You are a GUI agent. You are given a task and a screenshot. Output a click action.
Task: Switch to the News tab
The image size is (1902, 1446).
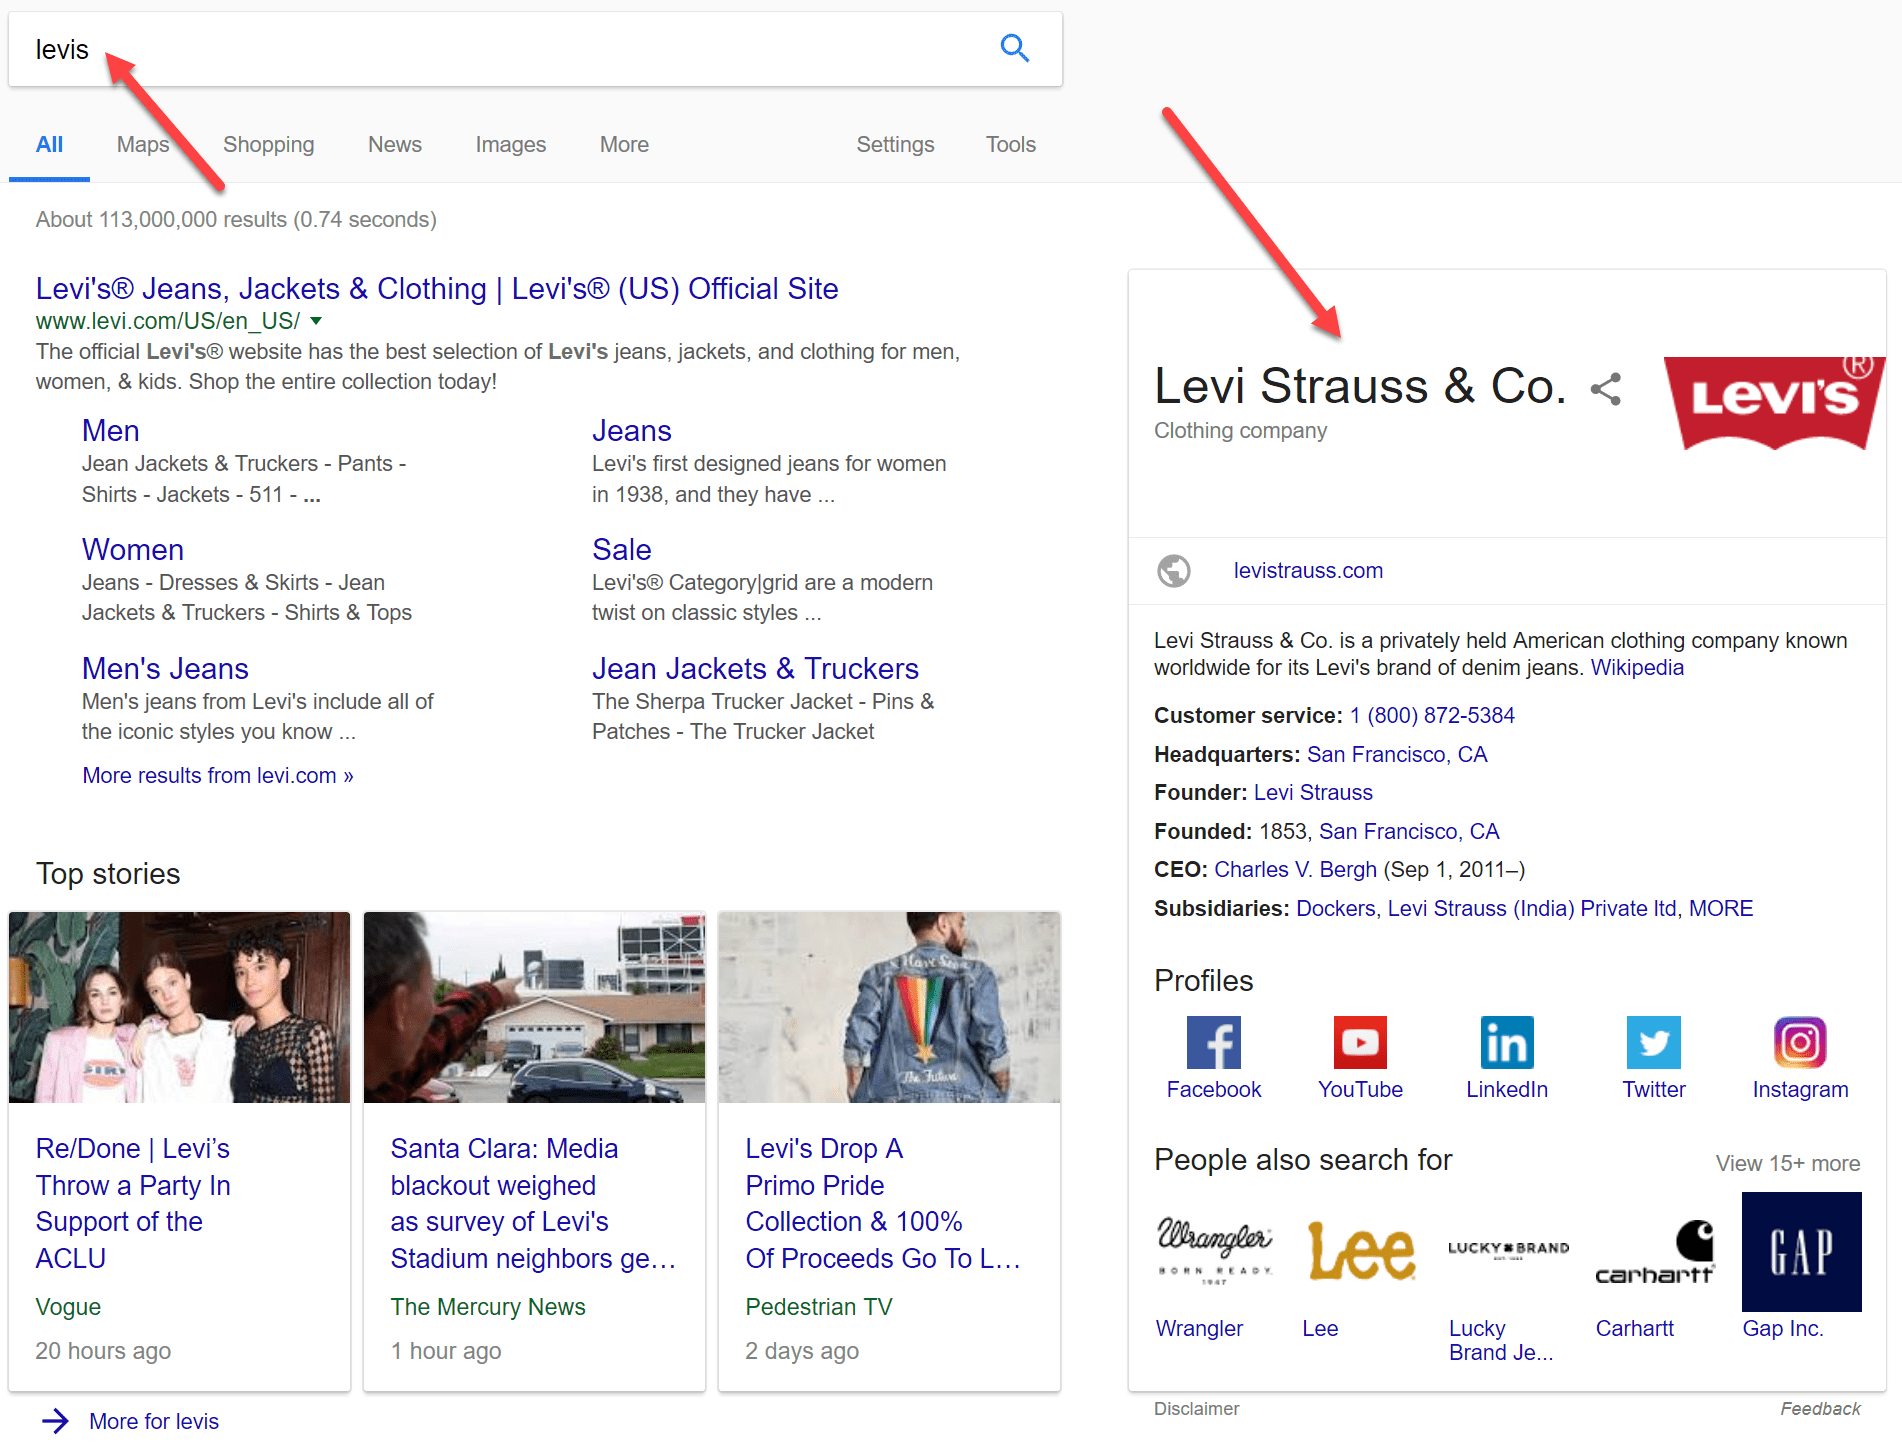click(x=395, y=145)
